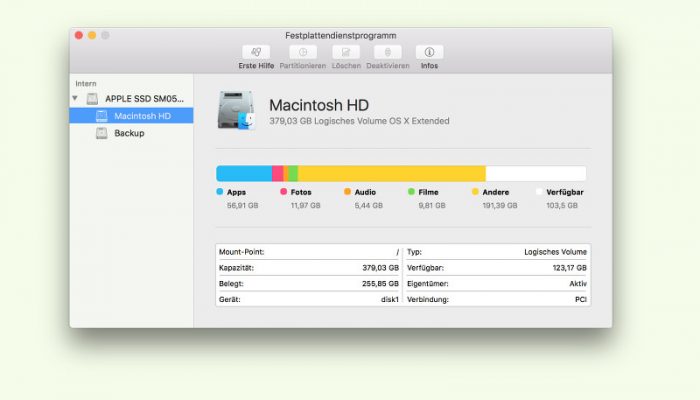Image resolution: width=700 pixels, height=400 pixels.
Task: Select the APPLE SSD SM05 drive
Action: tap(132, 99)
